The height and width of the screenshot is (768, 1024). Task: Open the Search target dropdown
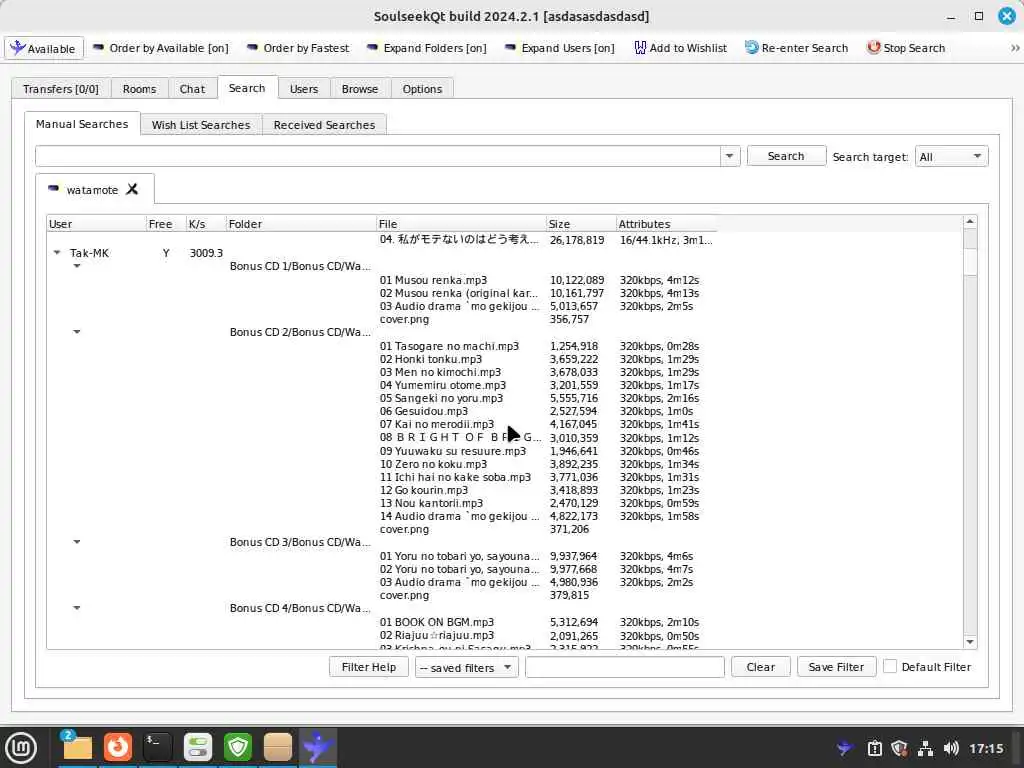(x=951, y=157)
